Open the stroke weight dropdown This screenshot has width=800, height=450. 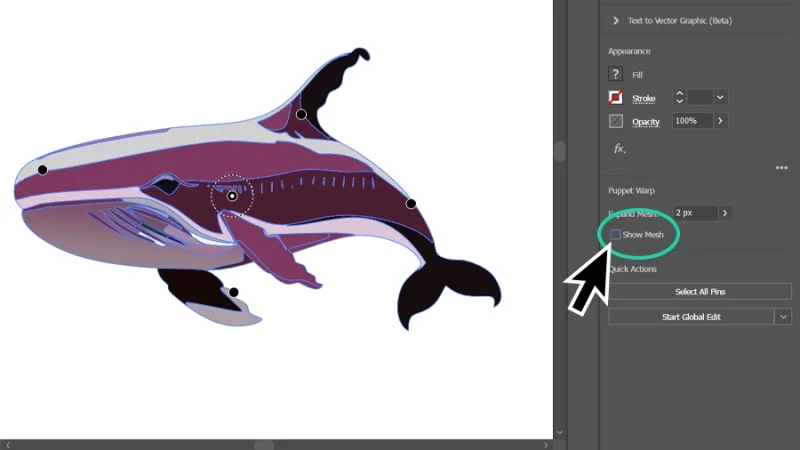pos(720,97)
